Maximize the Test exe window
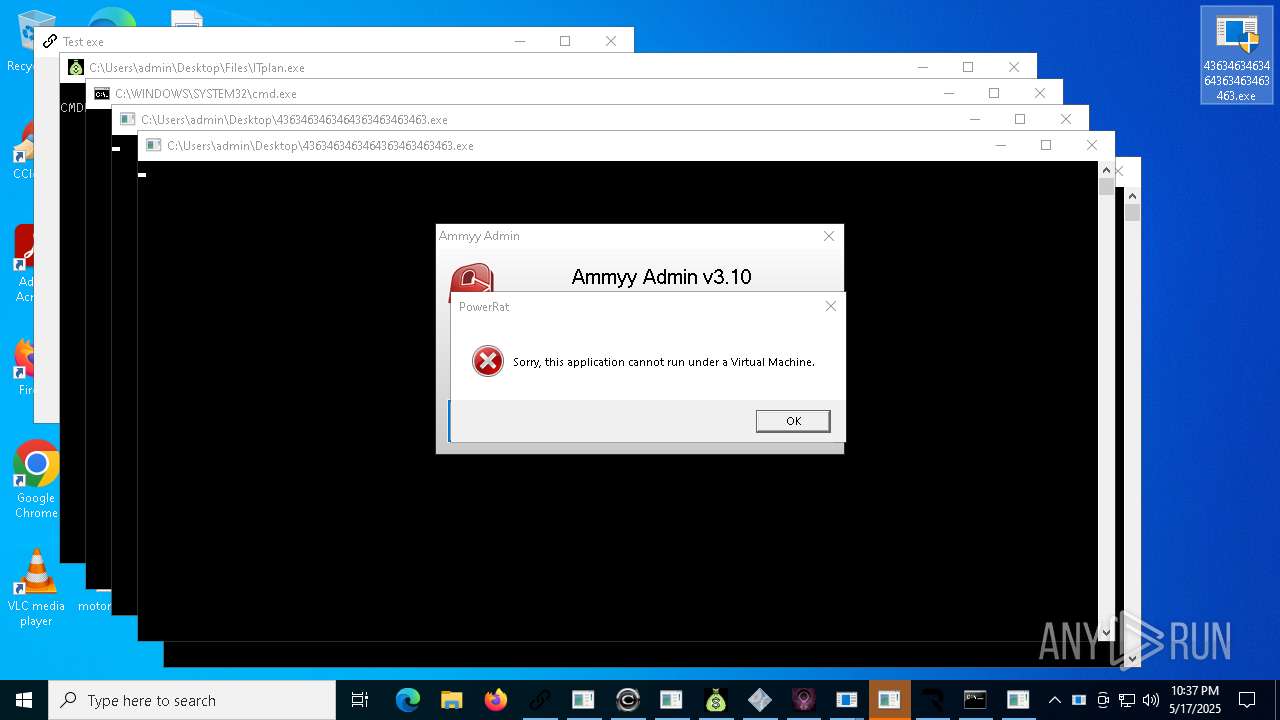1280x720 pixels. [565, 41]
